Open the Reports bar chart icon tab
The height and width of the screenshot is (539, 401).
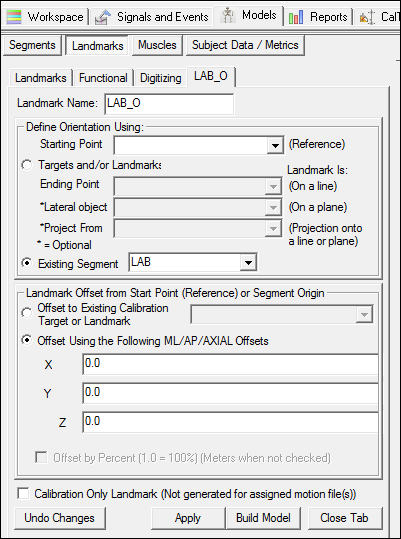[318, 17]
